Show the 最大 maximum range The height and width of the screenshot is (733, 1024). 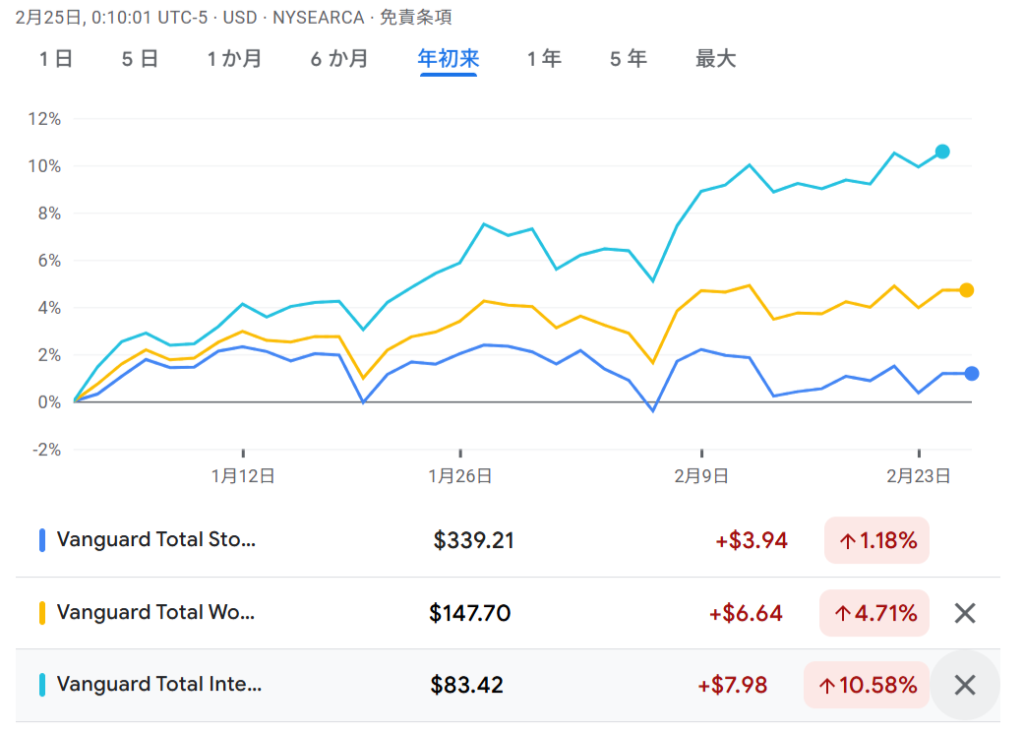point(715,59)
